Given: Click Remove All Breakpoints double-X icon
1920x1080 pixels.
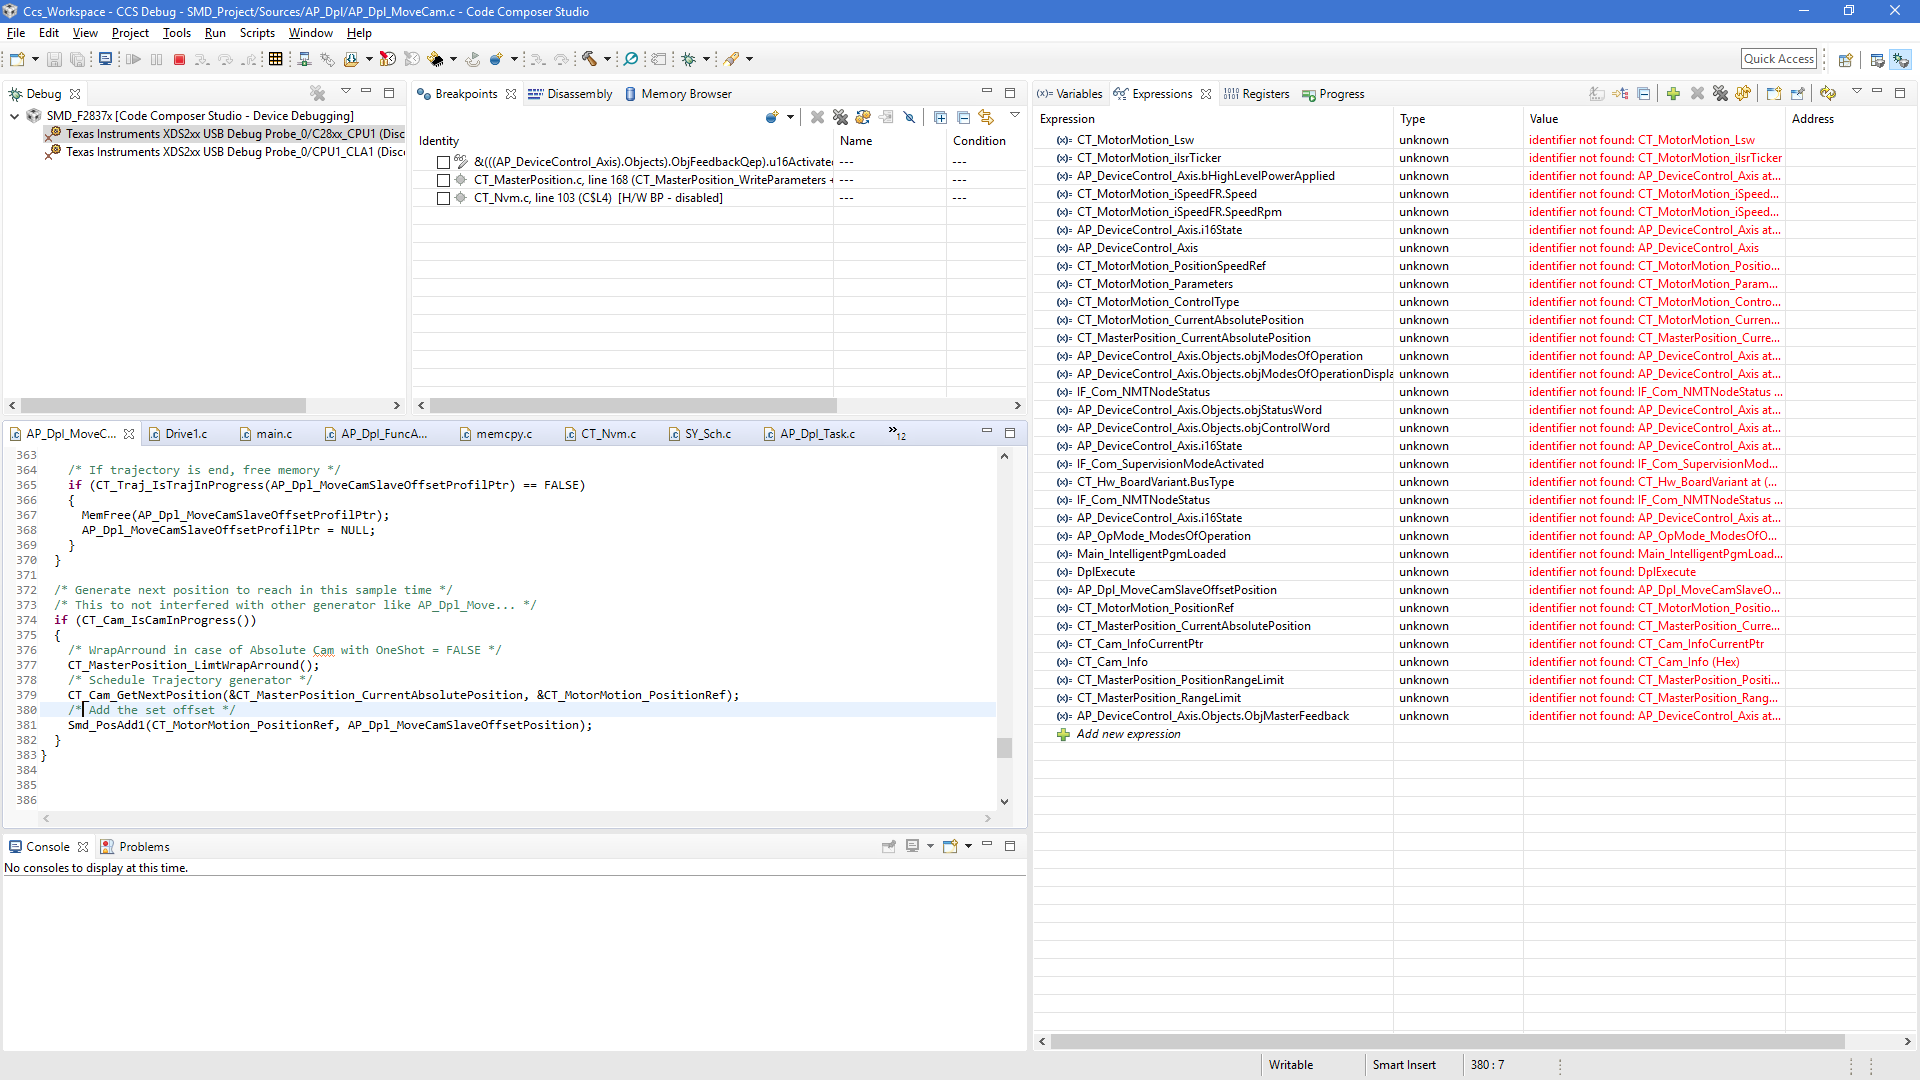Looking at the screenshot, I should [x=840, y=118].
